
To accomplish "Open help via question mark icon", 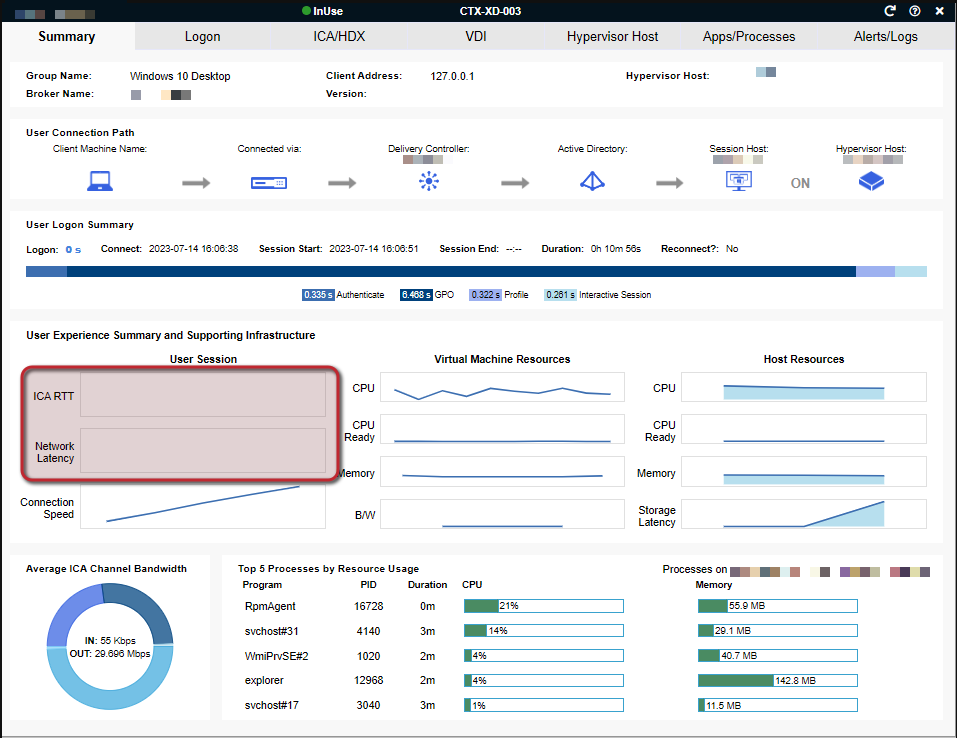I will click(x=914, y=11).
